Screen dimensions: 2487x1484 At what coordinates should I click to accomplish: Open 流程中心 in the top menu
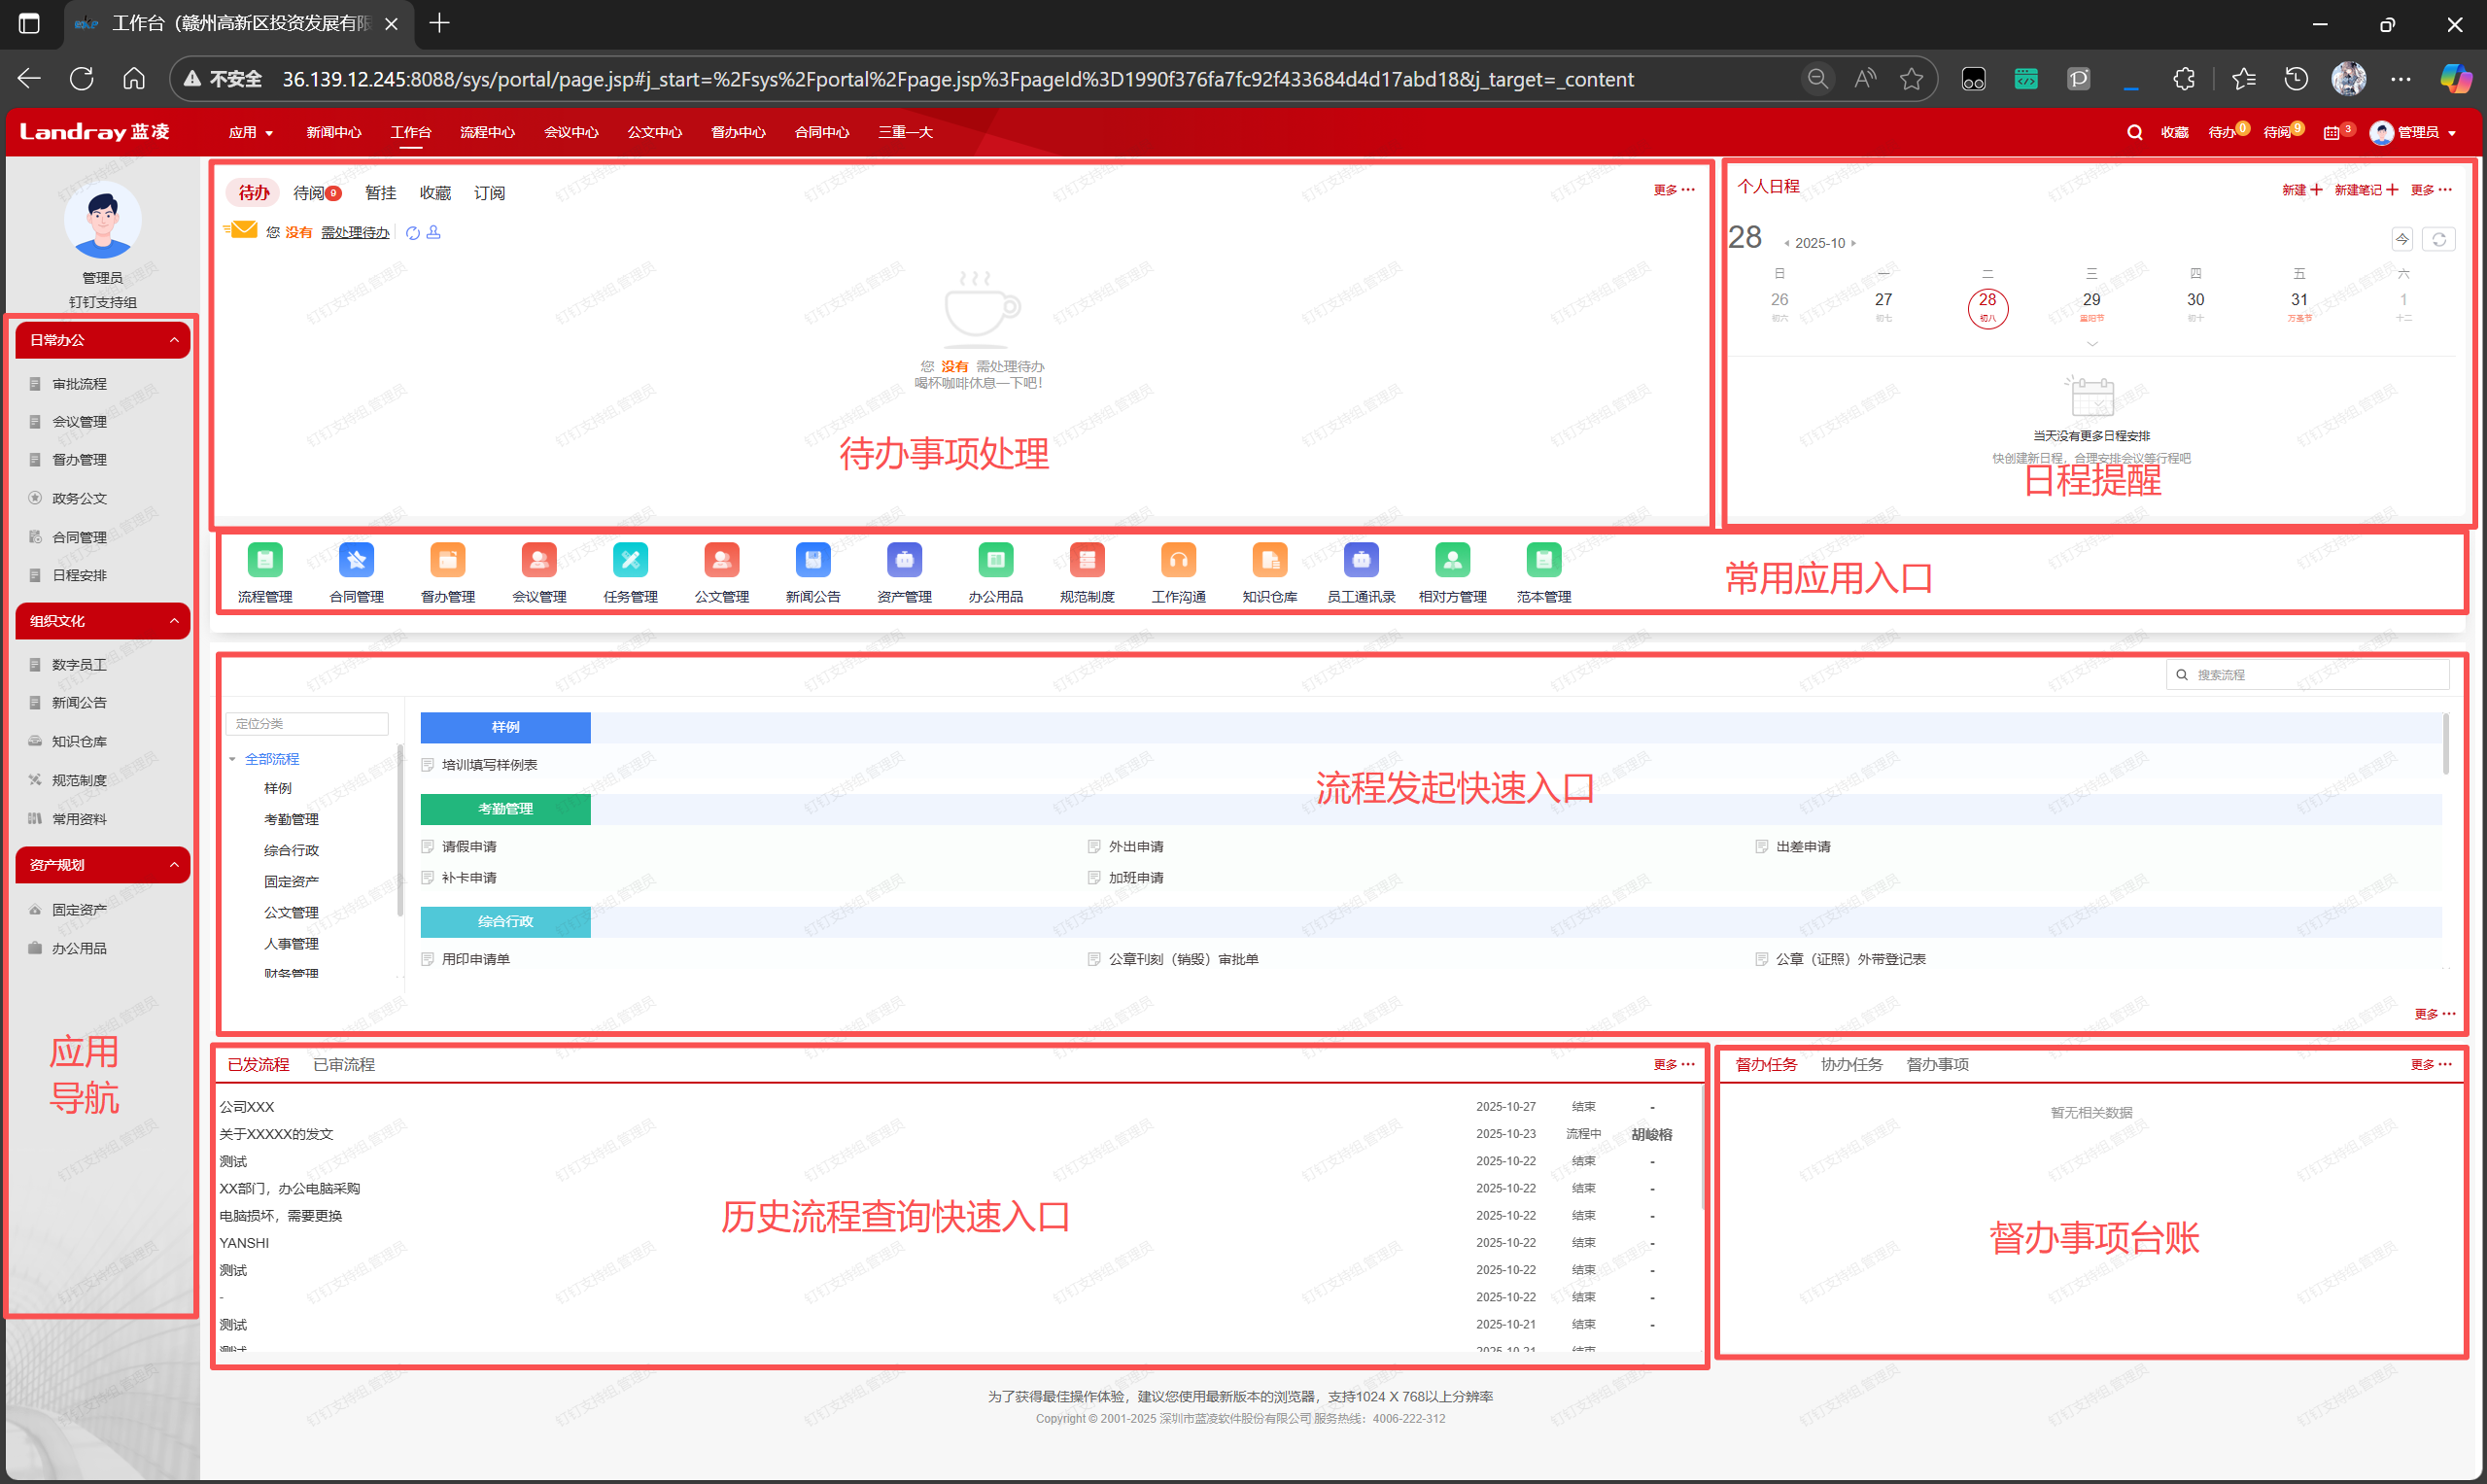tap(487, 132)
